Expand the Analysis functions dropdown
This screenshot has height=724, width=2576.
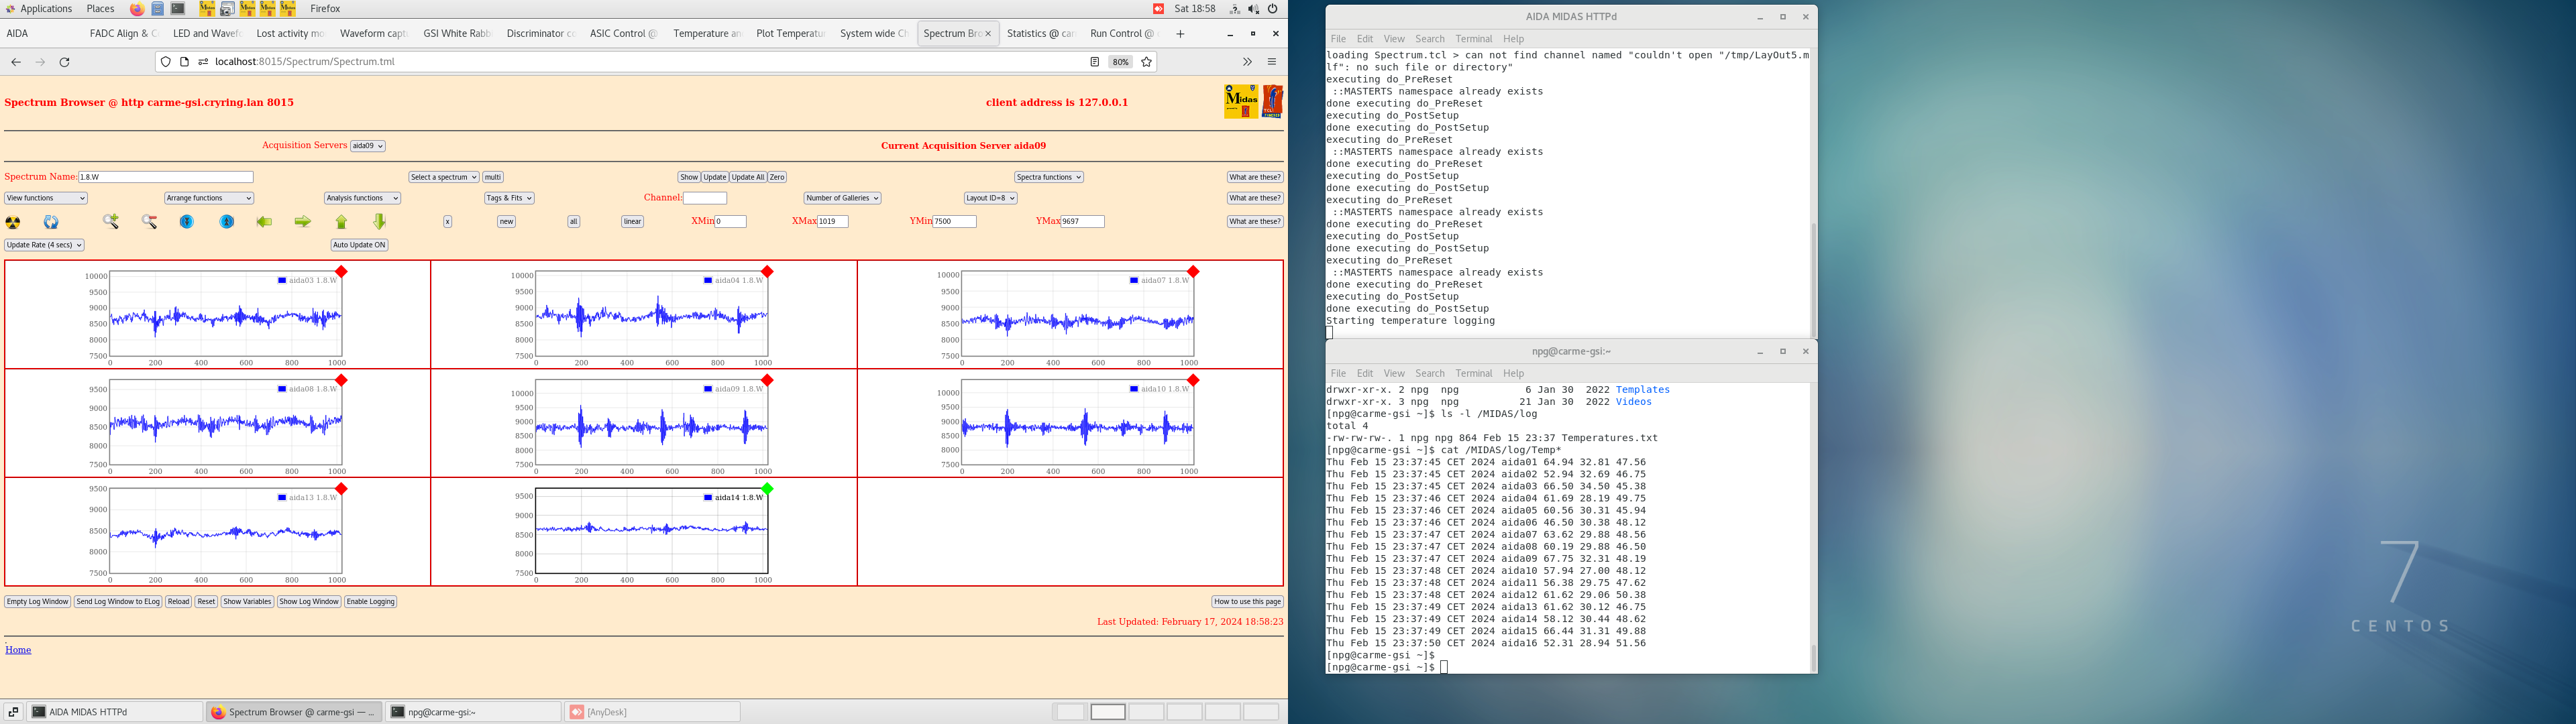tap(362, 198)
